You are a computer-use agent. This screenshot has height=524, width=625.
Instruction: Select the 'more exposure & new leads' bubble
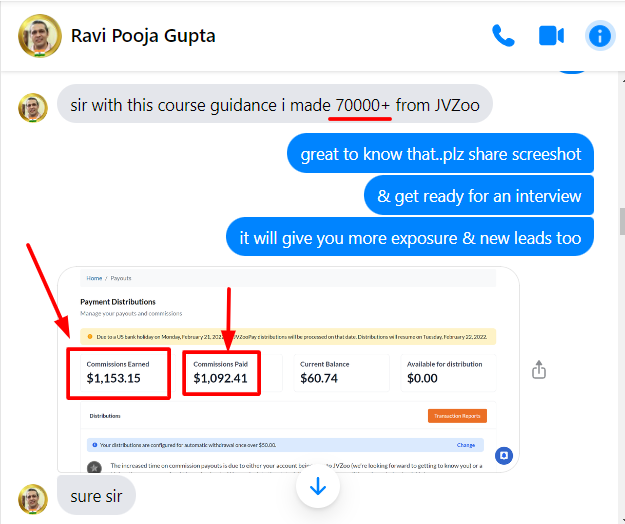(x=410, y=237)
